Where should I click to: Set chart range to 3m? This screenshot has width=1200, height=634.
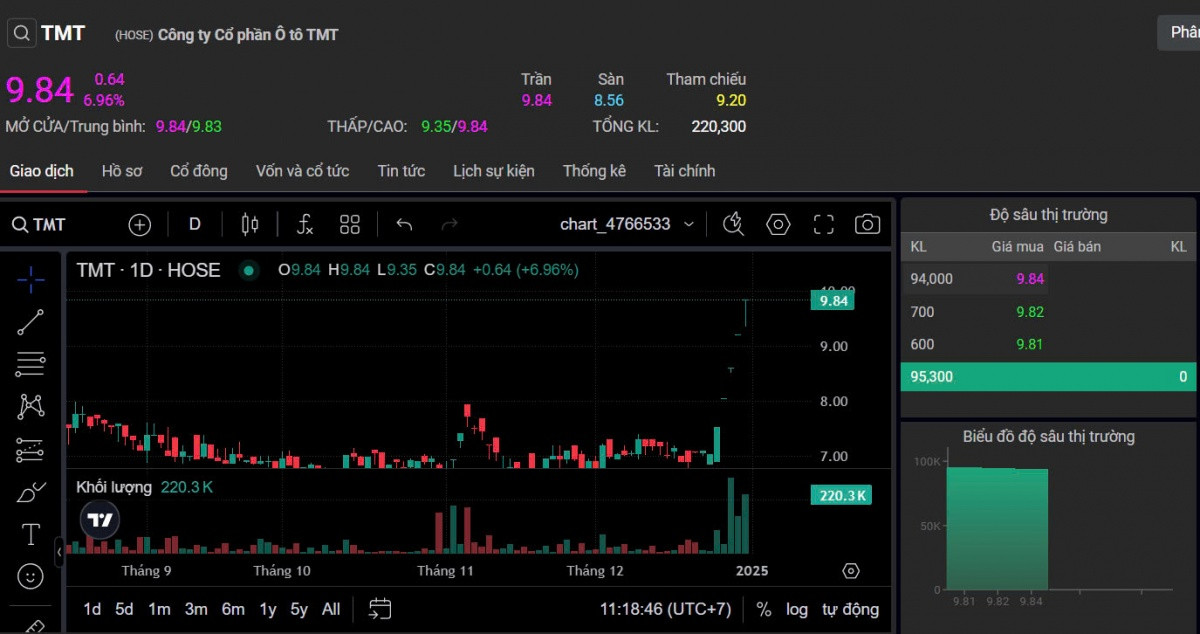click(196, 609)
